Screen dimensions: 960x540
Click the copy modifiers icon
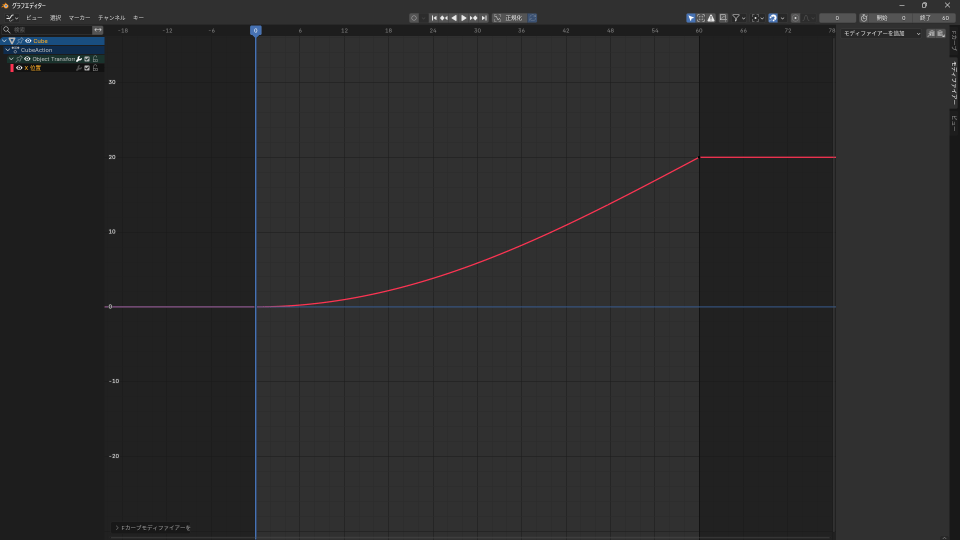click(931, 33)
